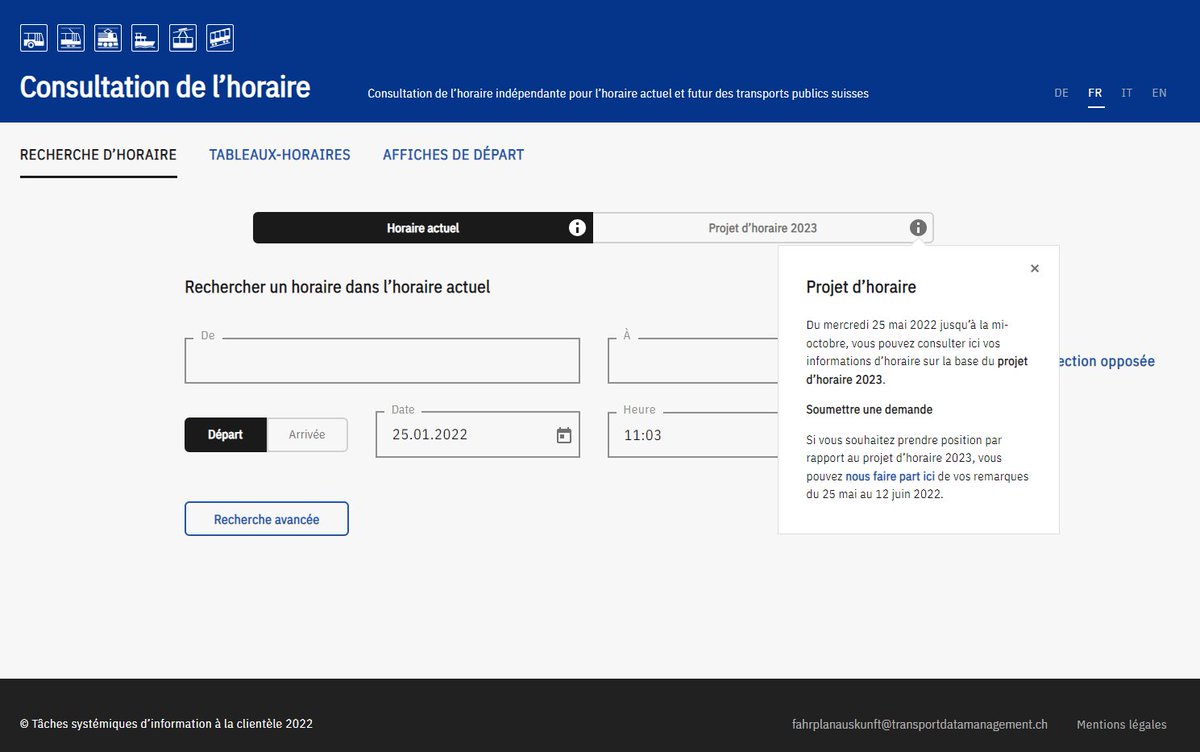
Task: Click the fahrplanauskunft email address in the footer
Action: [x=920, y=724]
